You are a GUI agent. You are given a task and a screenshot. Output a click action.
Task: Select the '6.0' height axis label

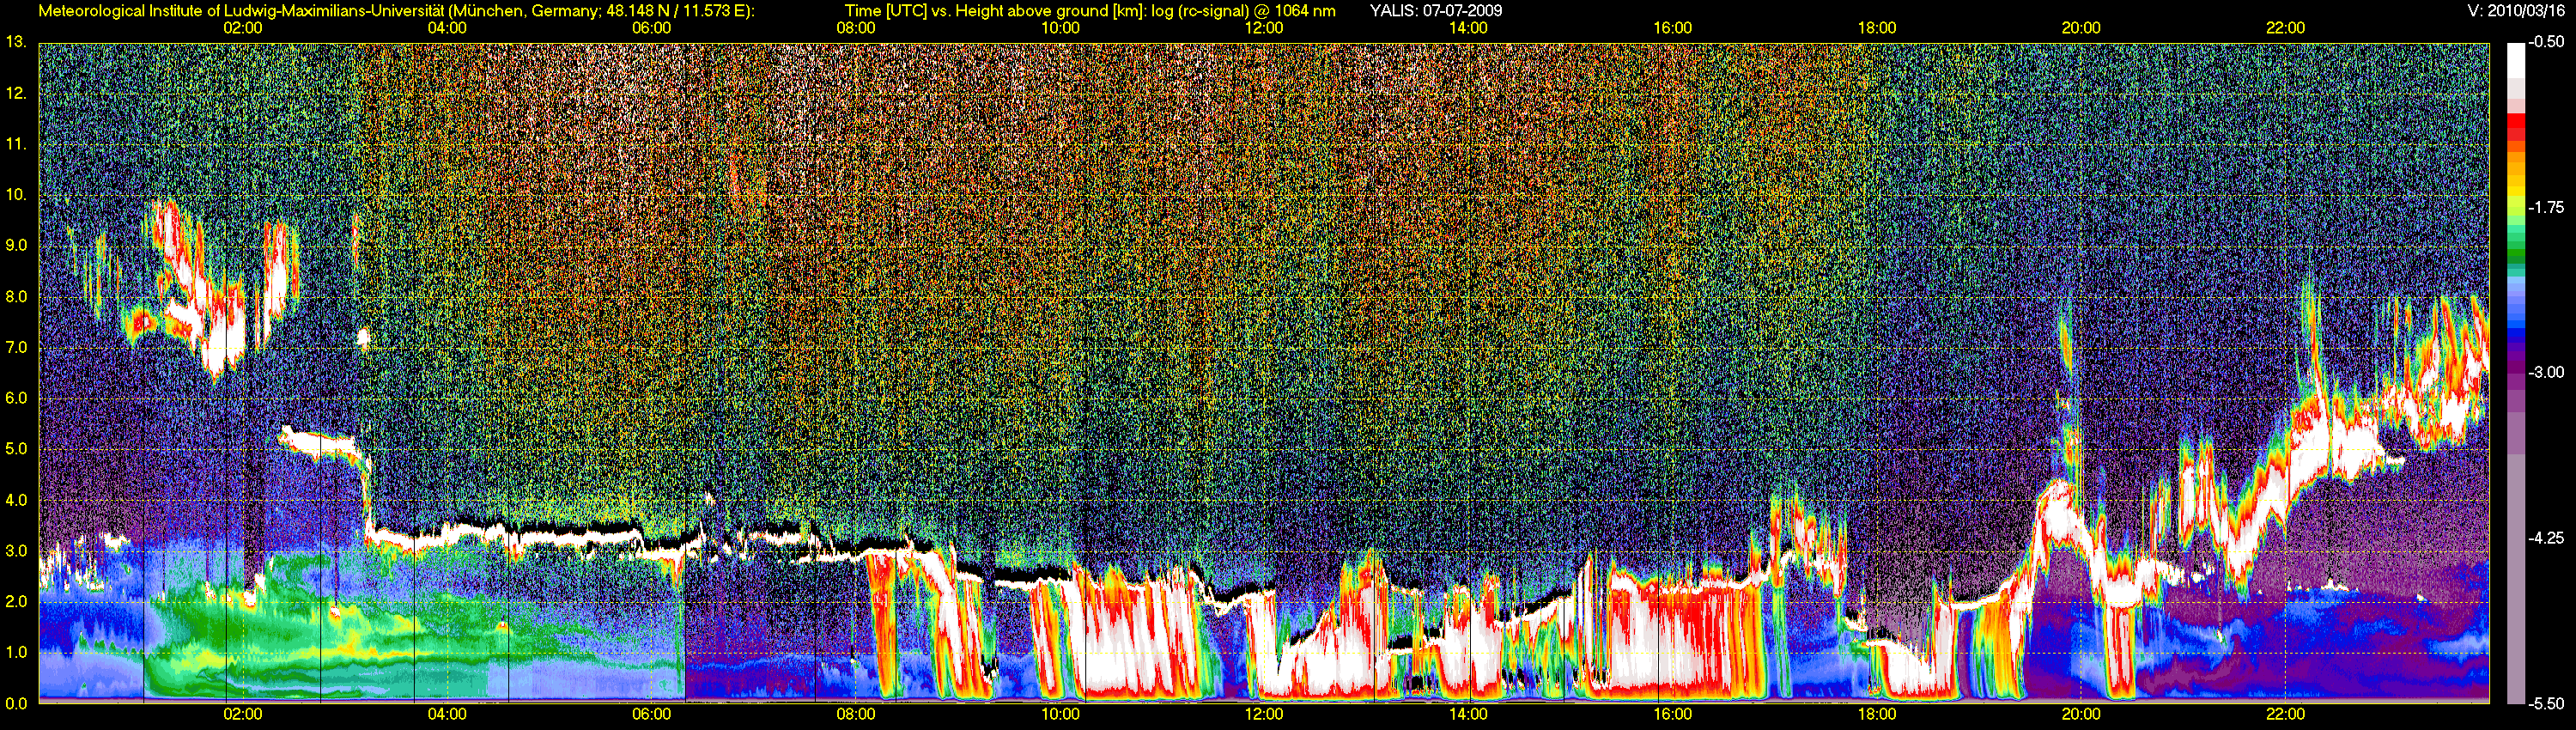pyautogui.click(x=16, y=398)
